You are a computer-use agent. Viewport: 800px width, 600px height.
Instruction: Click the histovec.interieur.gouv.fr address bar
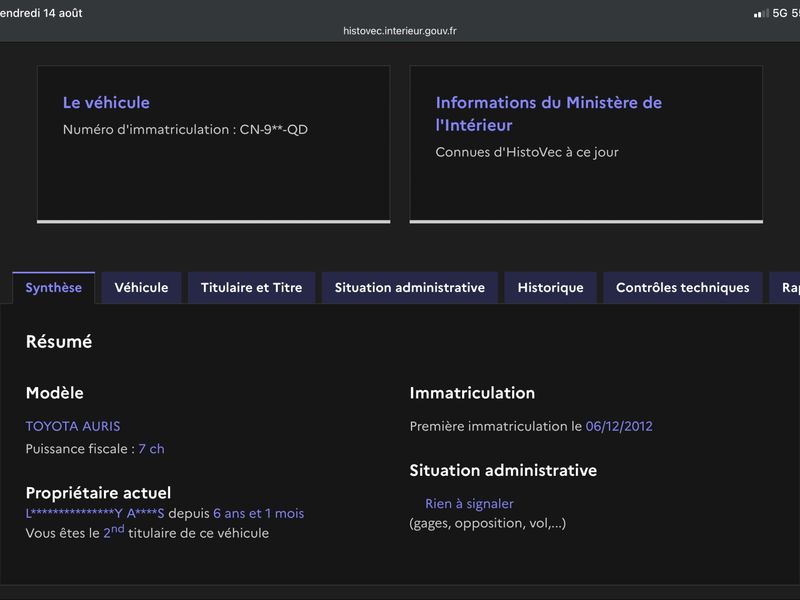(x=400, y=31)
